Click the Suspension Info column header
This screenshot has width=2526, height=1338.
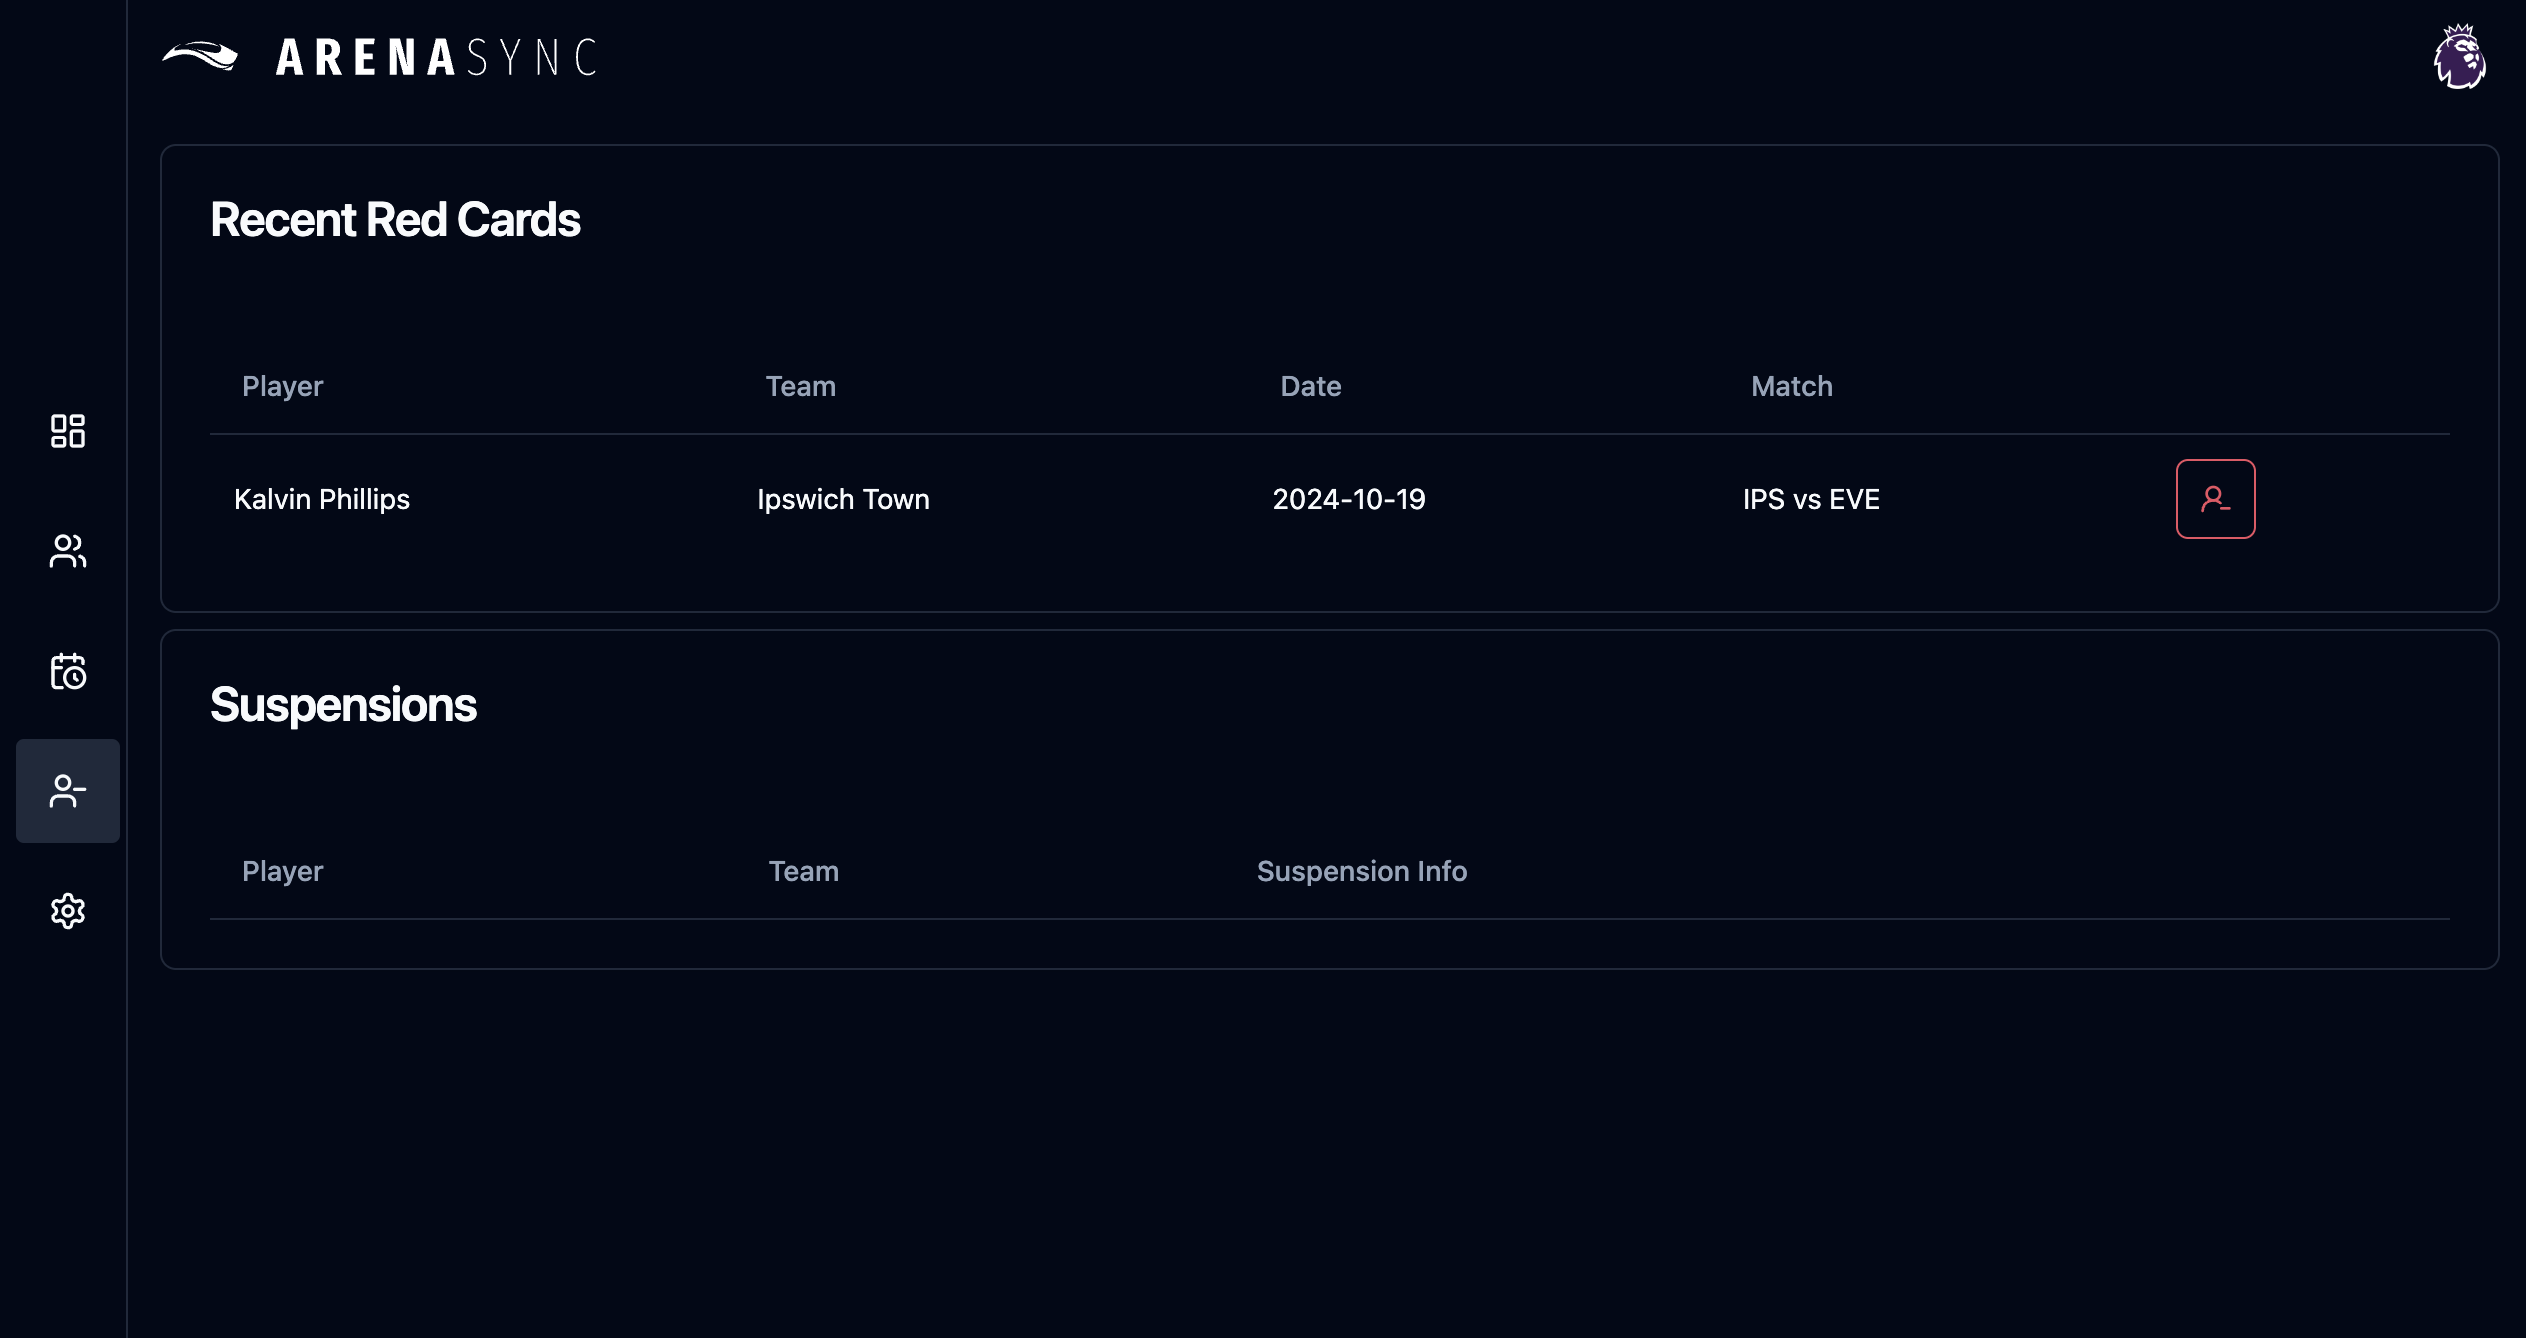click(x=1361, y=871)
